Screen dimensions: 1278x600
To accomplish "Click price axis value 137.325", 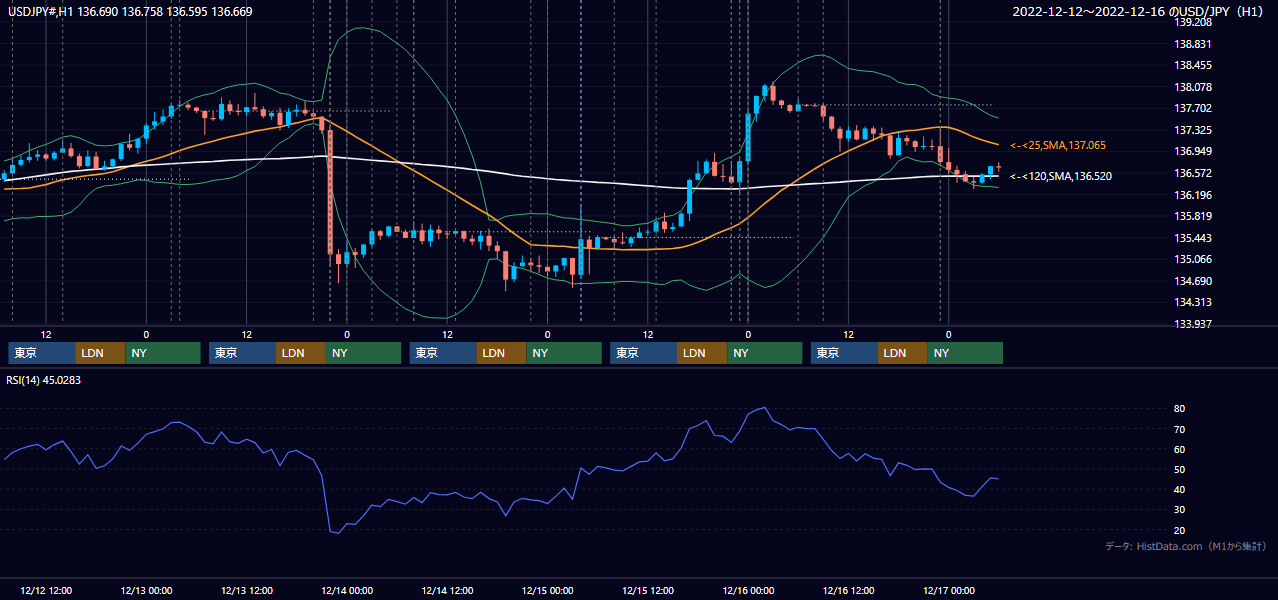I will (1191, 130).
